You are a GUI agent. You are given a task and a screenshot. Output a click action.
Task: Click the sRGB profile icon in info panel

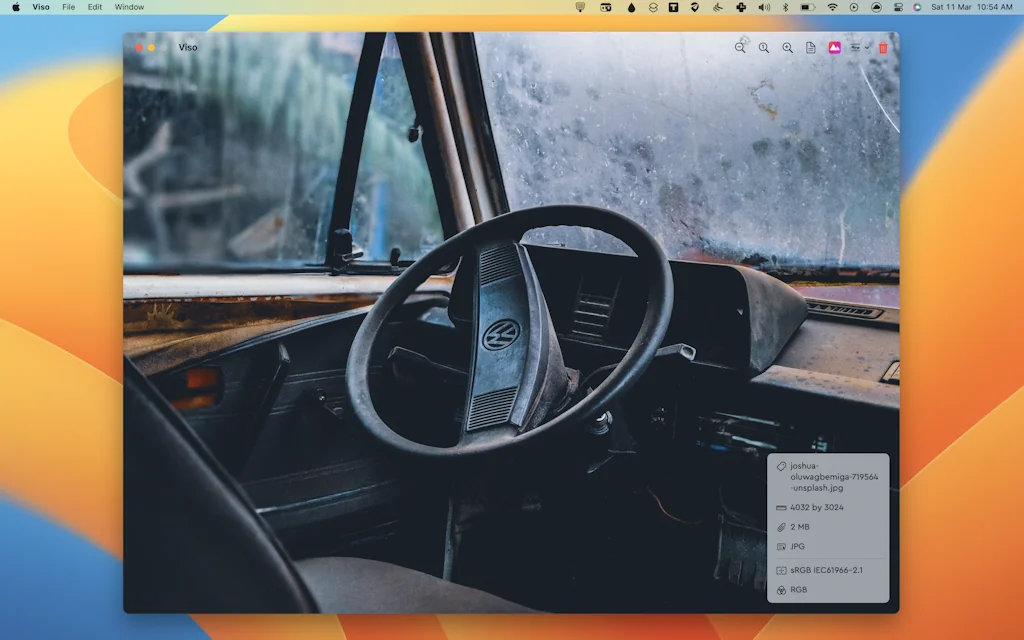click(781, 570)
